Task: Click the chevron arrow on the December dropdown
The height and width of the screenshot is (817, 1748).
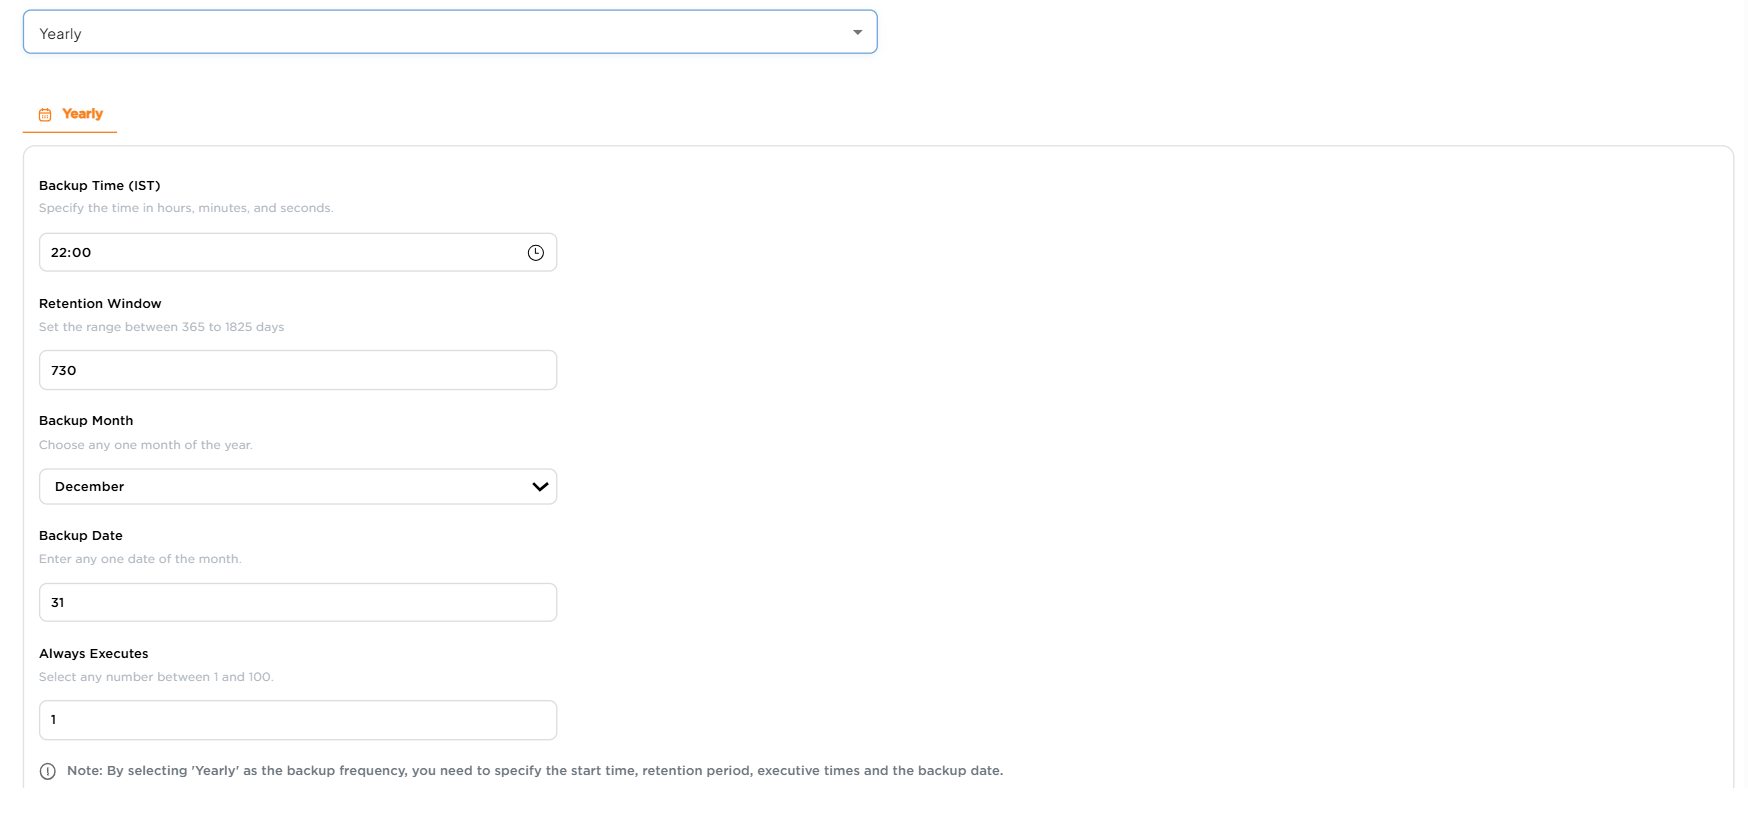Action: pyautogui.click(x=540, y=487)
